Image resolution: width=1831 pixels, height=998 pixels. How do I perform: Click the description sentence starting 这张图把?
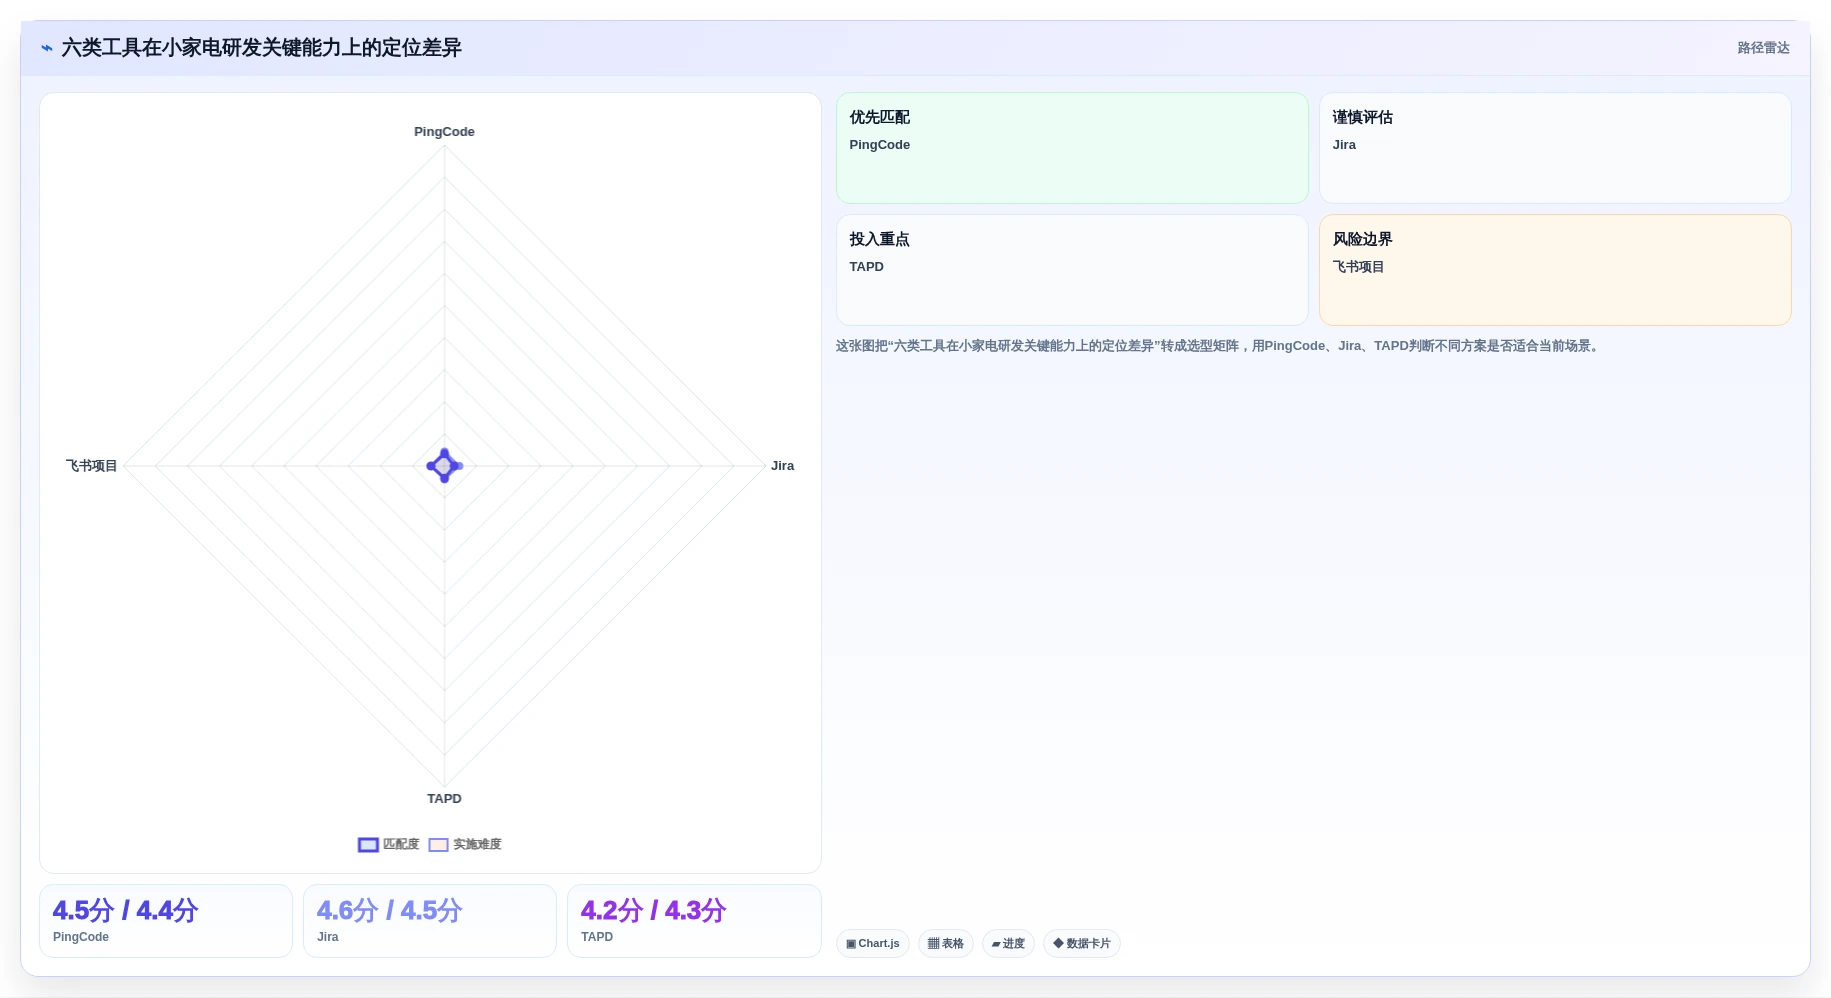(1219, 346)
